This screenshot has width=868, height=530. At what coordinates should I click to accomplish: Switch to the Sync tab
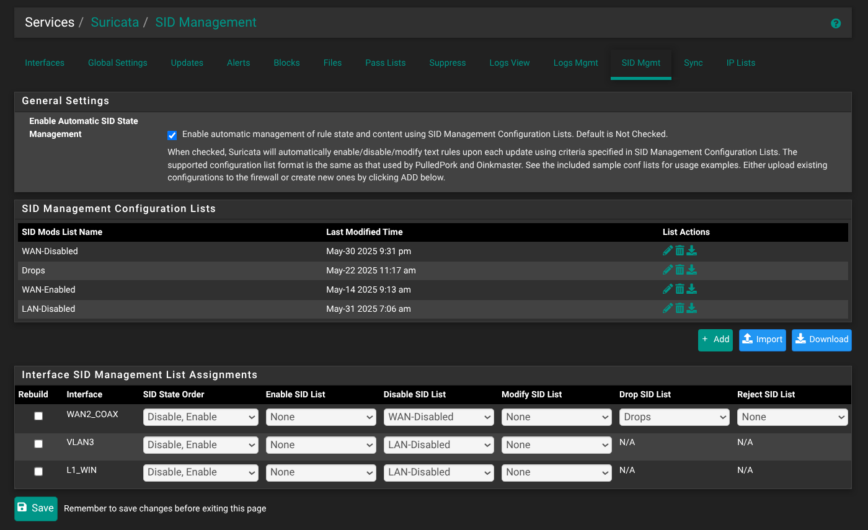click(693, 63)
